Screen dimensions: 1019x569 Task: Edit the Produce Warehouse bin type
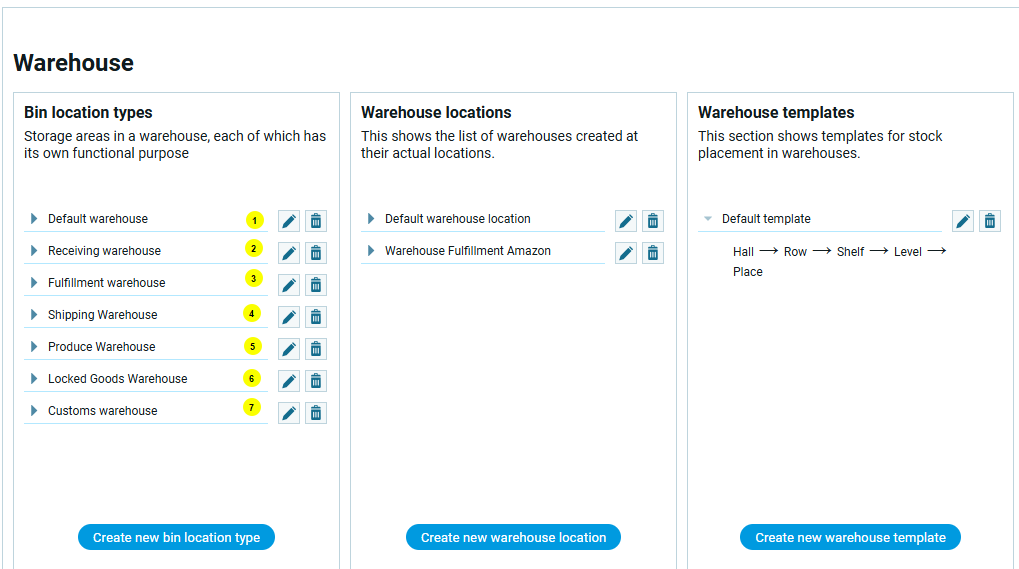click(289, 349)
